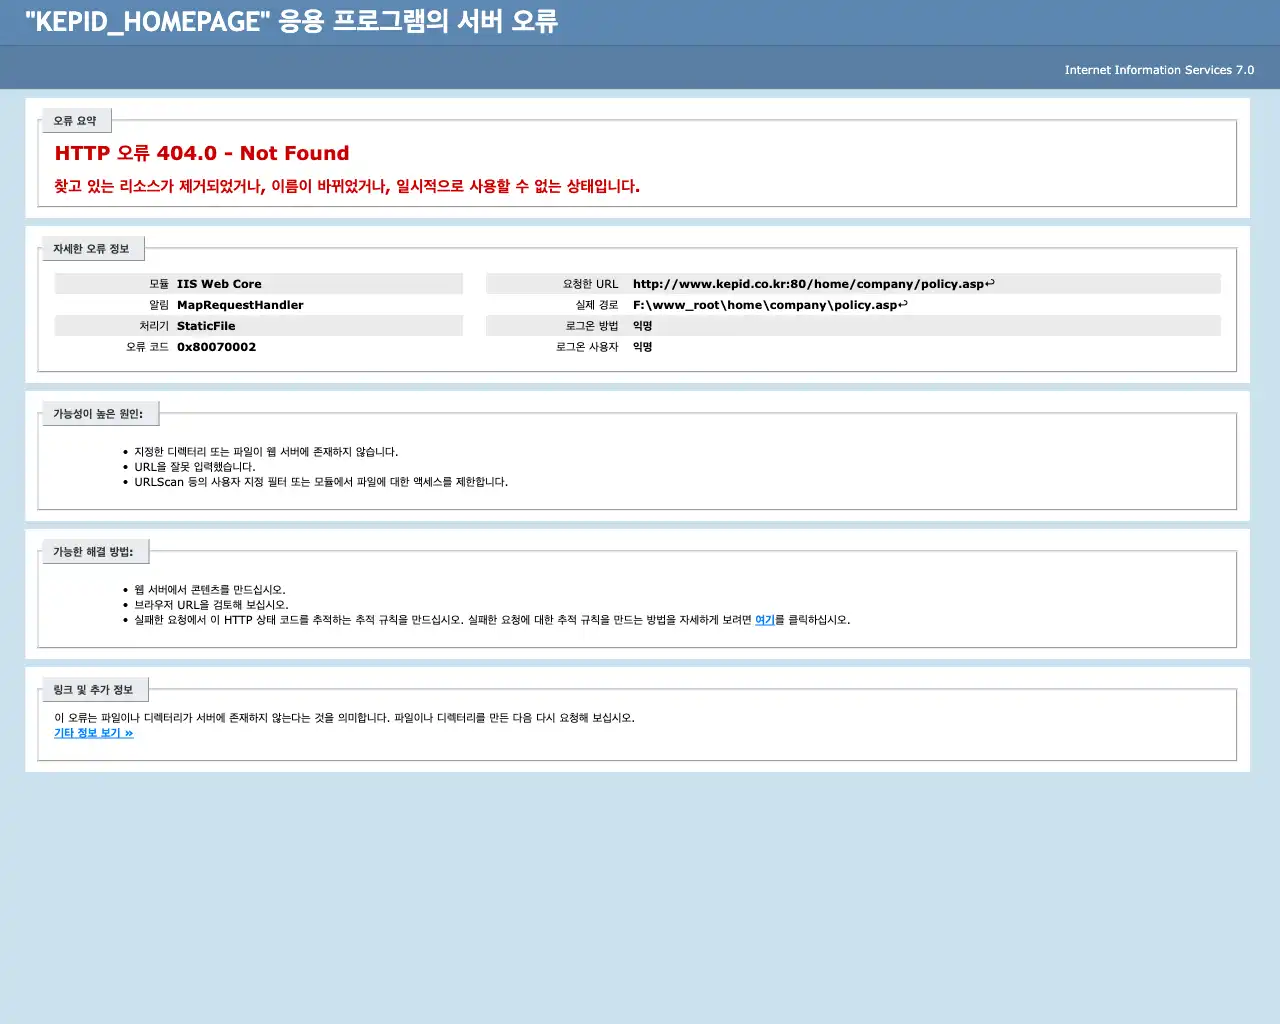Click the Internet Information Services 7.0 text
Viewport: 1280px width, 1024px height.
tap(1159, 70)
